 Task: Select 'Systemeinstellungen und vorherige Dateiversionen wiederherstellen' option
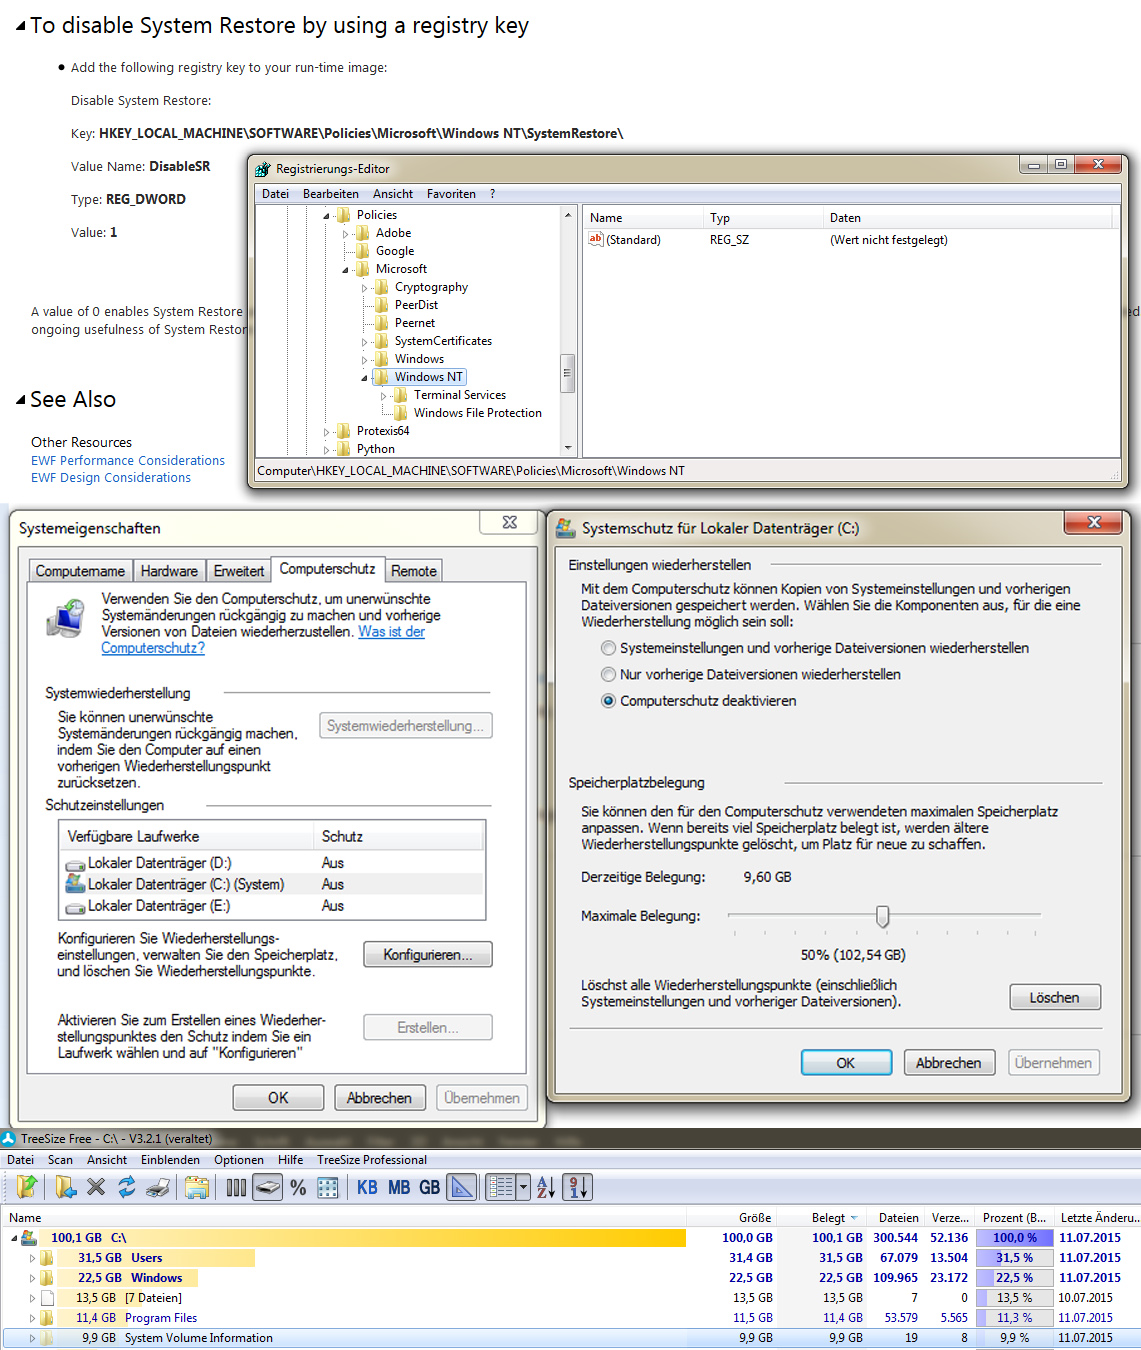tap(608, 648)
